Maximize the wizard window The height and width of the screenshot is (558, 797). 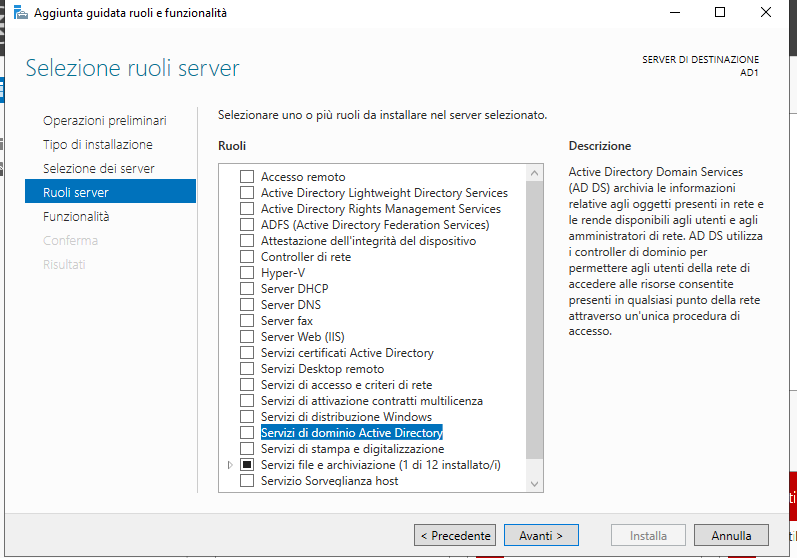720,12
